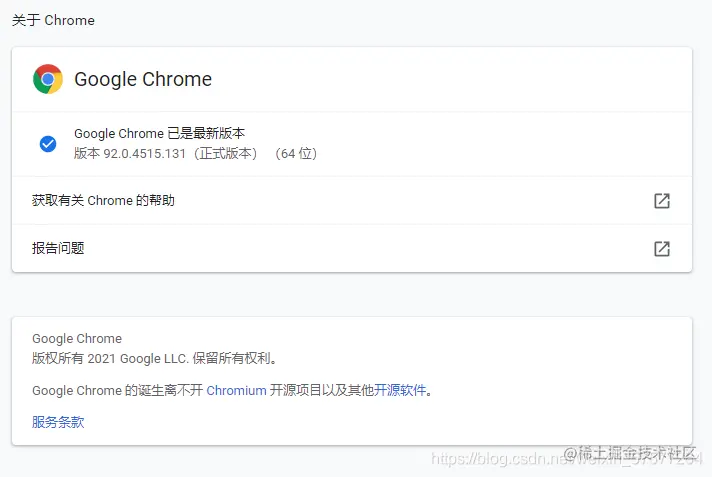712x477 pixels.
Task: Open 获取有关 Chrome 的帮助 row
Action: (x=352, y=200)
